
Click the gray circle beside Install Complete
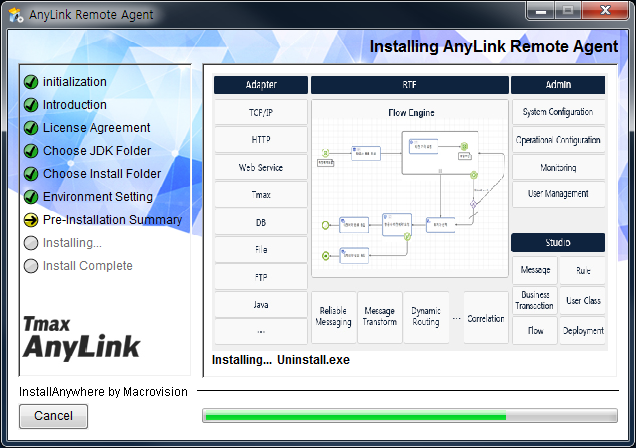[31, 266]
